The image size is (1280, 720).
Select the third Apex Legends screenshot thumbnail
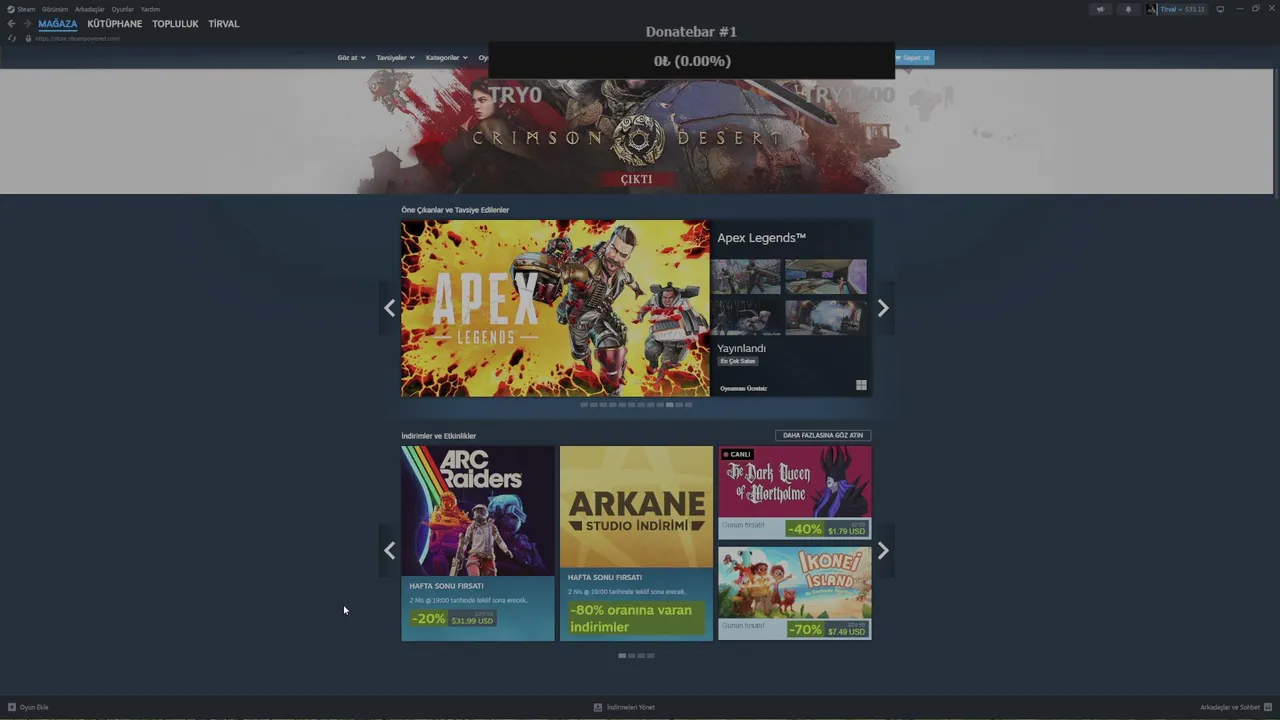tap(746, 317)
